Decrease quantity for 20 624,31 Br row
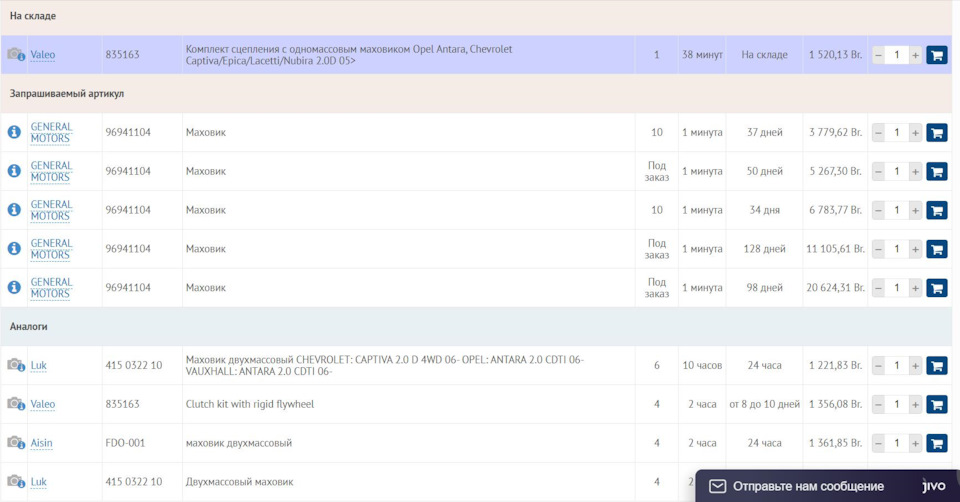Image resolution: width=960 pixels, height=502 pixels. tap(879, 288)
